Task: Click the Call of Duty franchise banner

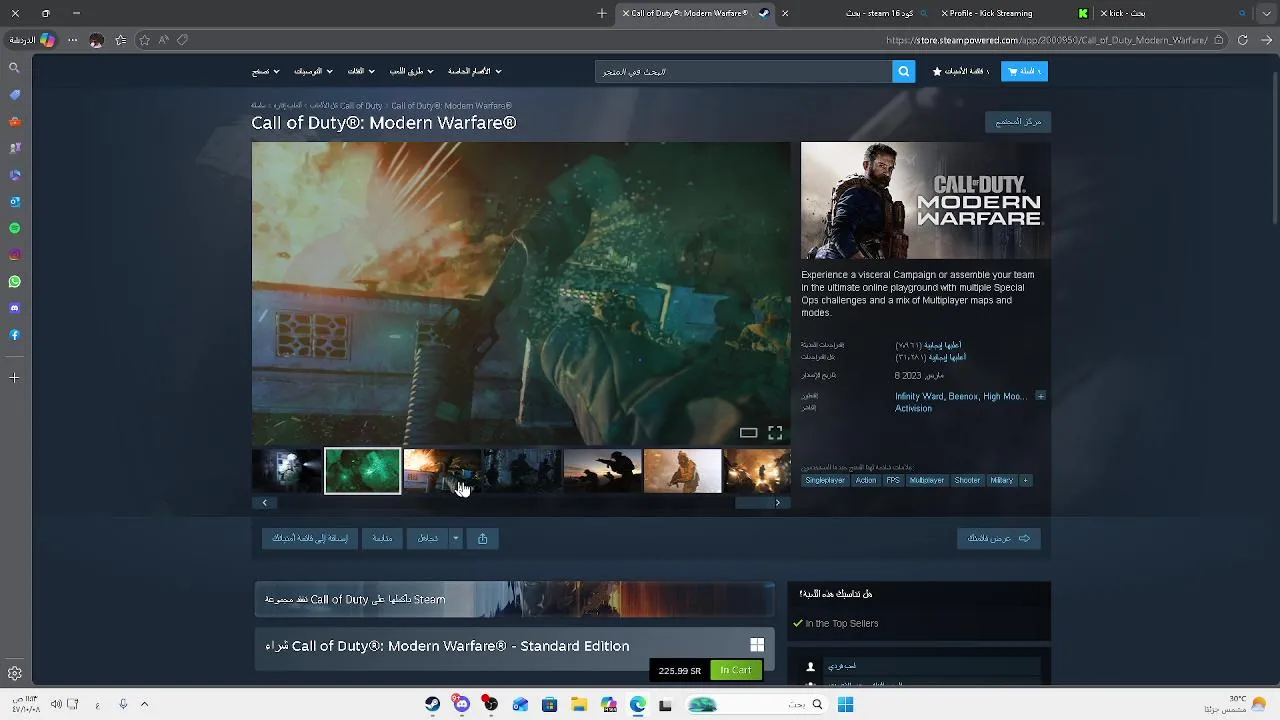Action: tap(514, 599)
